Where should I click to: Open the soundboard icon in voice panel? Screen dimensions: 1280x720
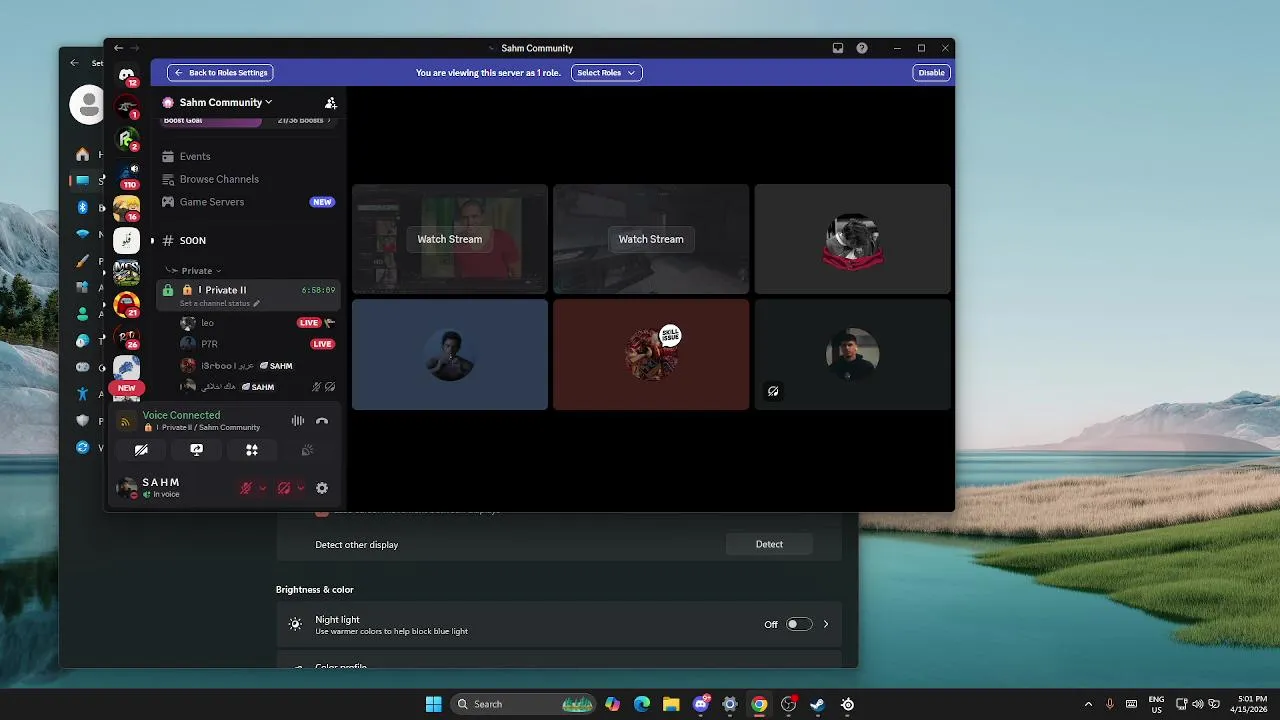pyautogui.click(x=307, y=450)
